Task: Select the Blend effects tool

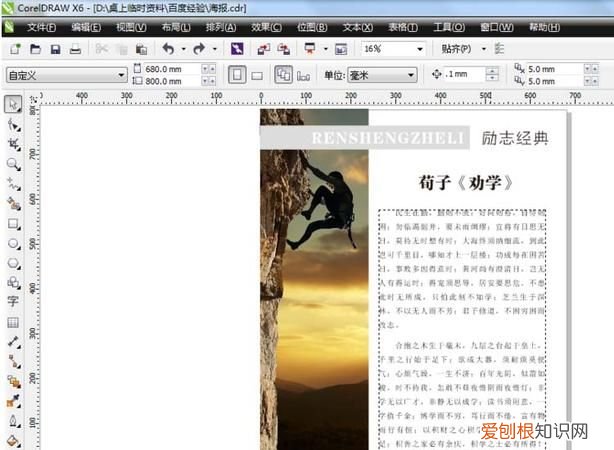Action: (x=14, y=381)
